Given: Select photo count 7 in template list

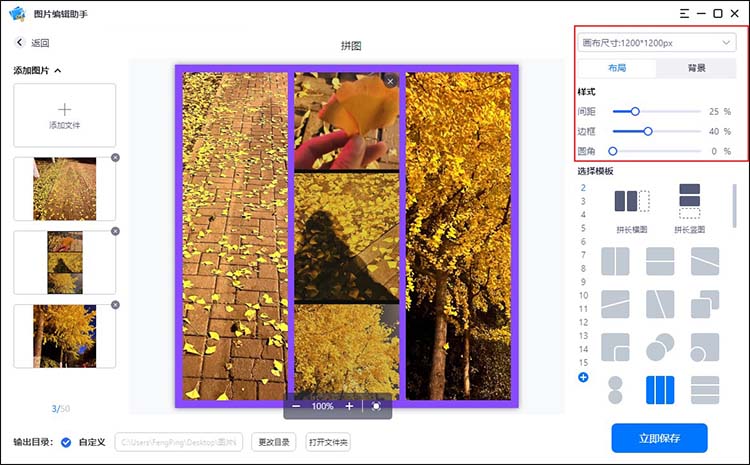Looking at the screenshot, I should [583, 255].
